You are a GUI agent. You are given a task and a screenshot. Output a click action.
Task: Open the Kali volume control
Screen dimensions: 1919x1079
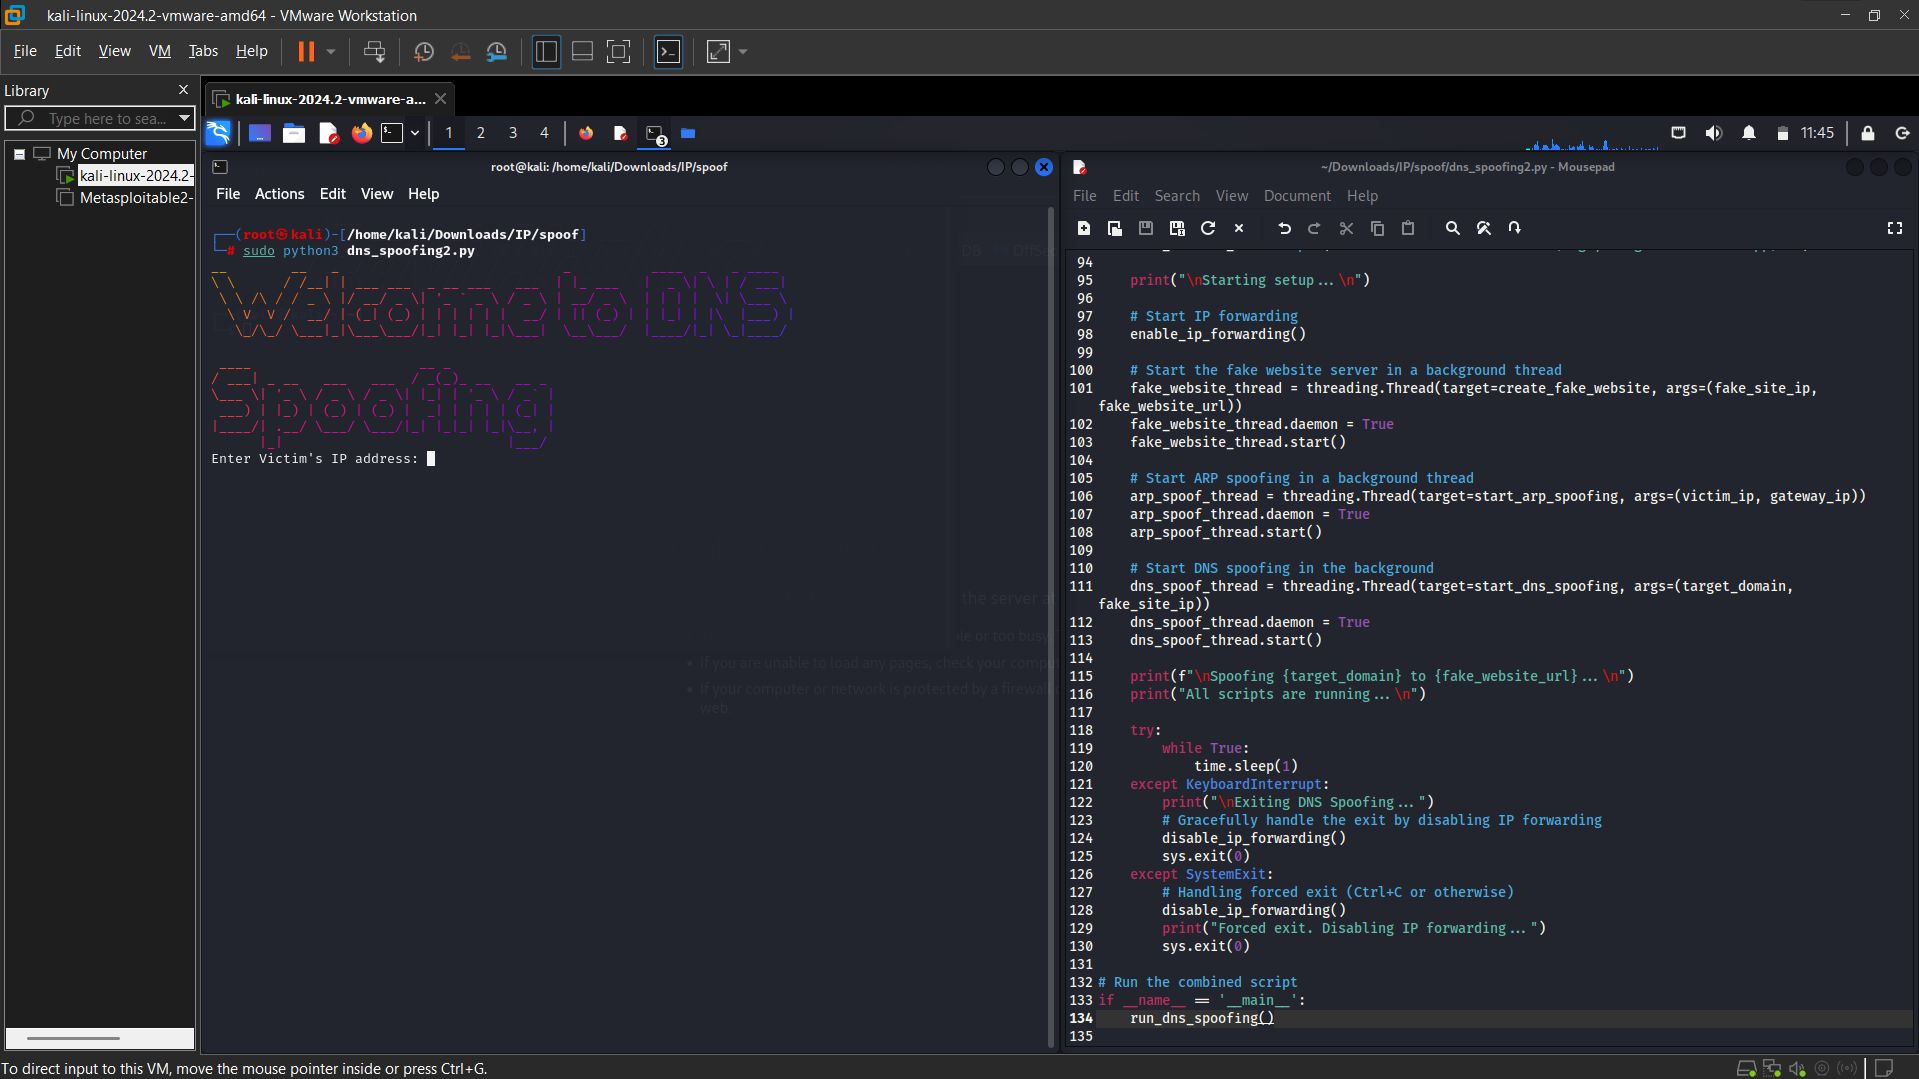coord(1714,133)
